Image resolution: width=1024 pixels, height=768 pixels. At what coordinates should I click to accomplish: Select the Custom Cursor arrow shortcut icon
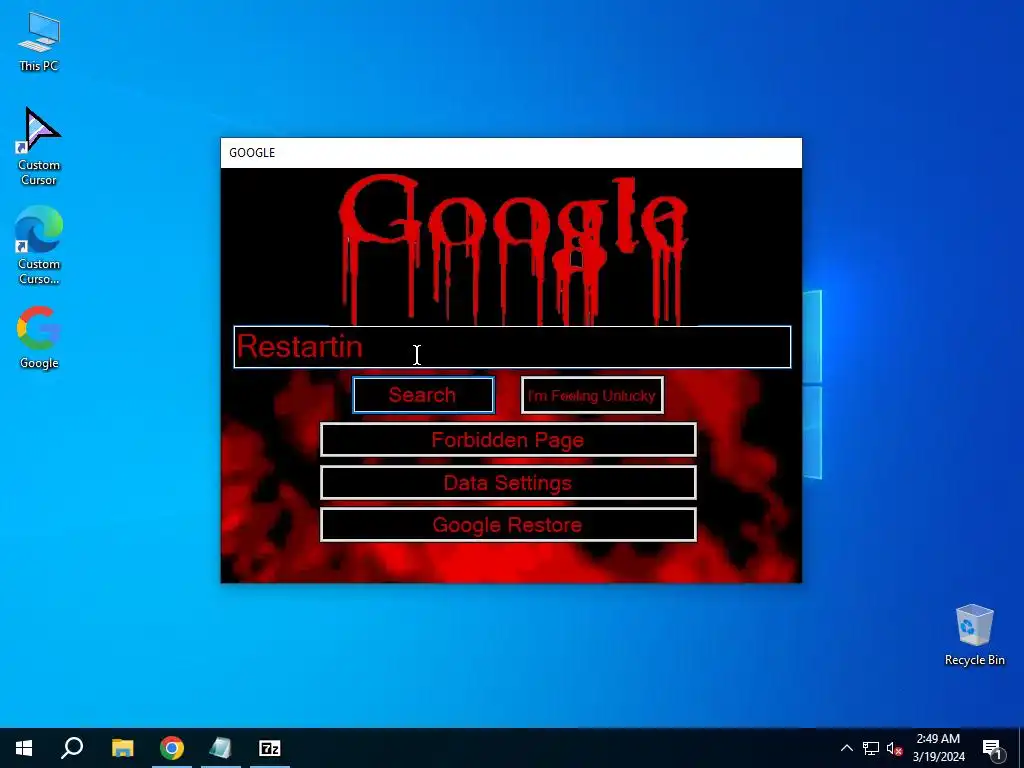(39, 146)
